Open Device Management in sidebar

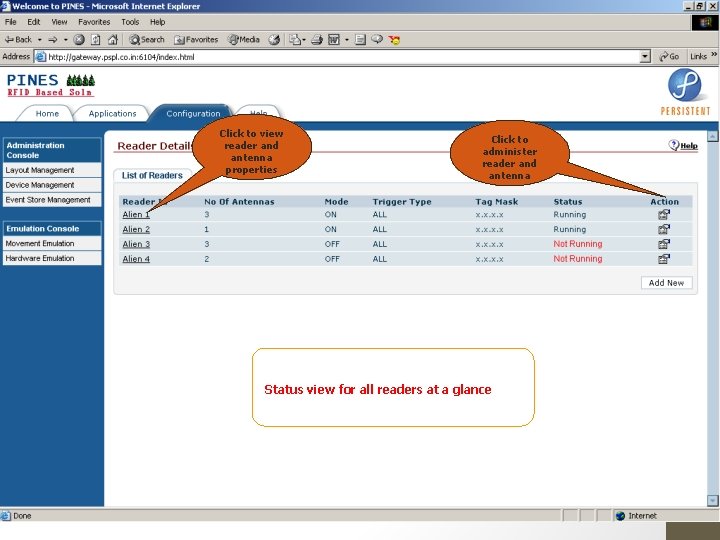pos(52,185)
